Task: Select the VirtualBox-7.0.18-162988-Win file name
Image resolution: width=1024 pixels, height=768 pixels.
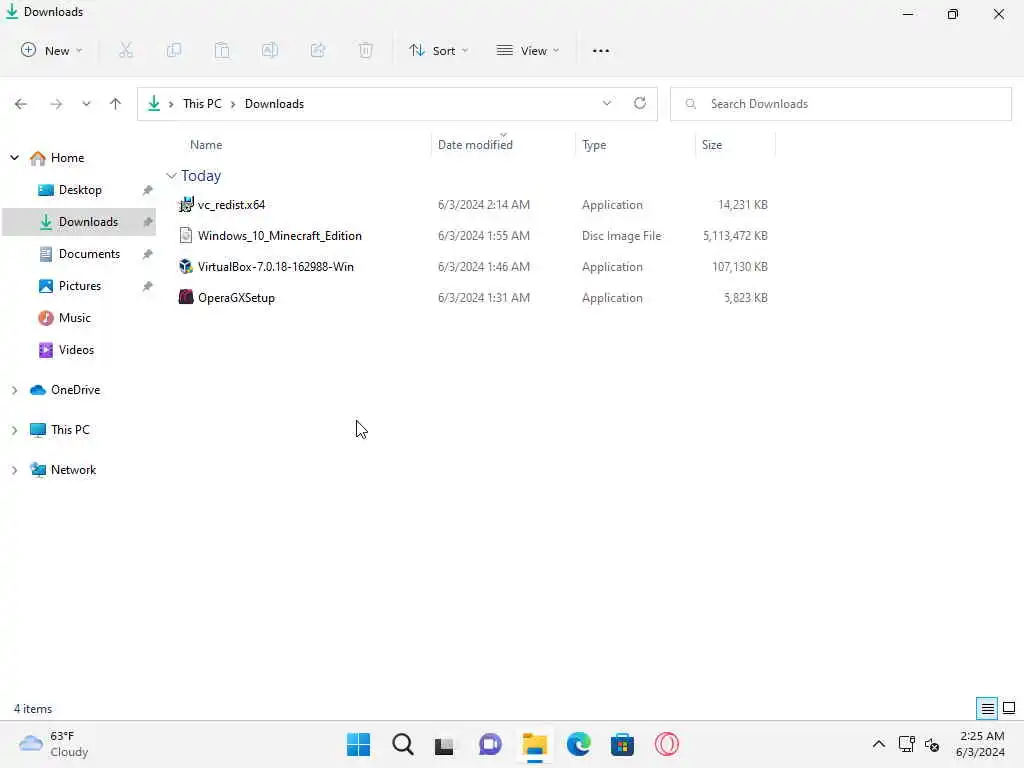Action: 276,266
